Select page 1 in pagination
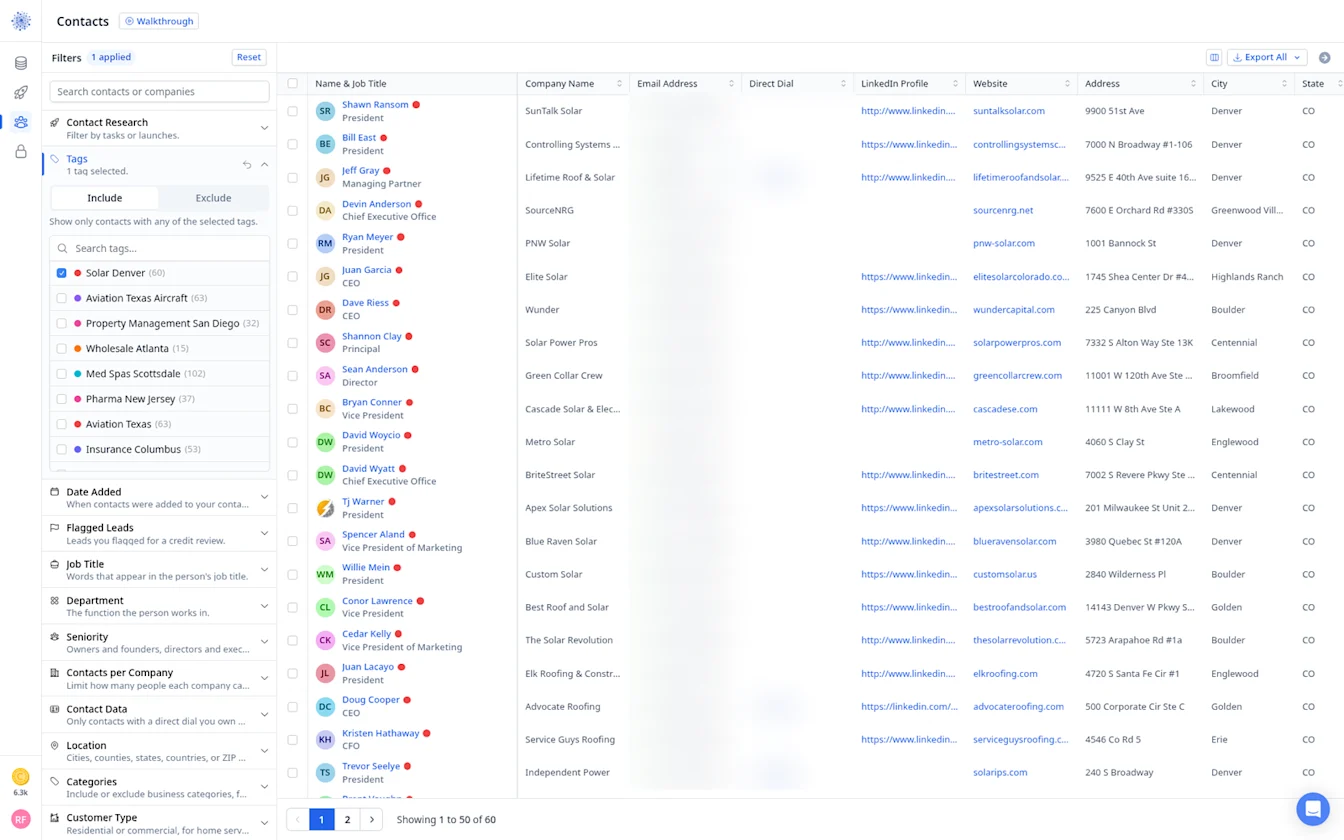 (321, 820)
